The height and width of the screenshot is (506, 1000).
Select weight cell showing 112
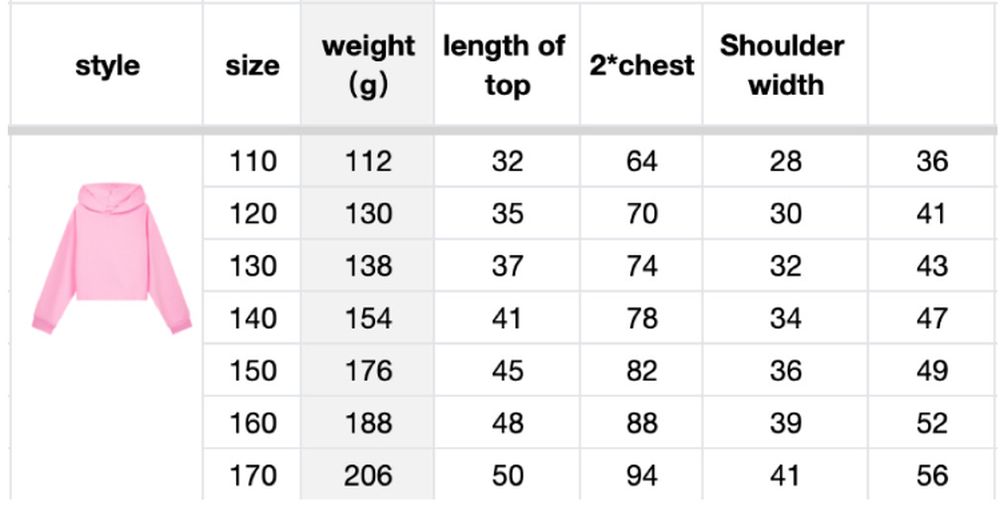click(x=368, y=161)
